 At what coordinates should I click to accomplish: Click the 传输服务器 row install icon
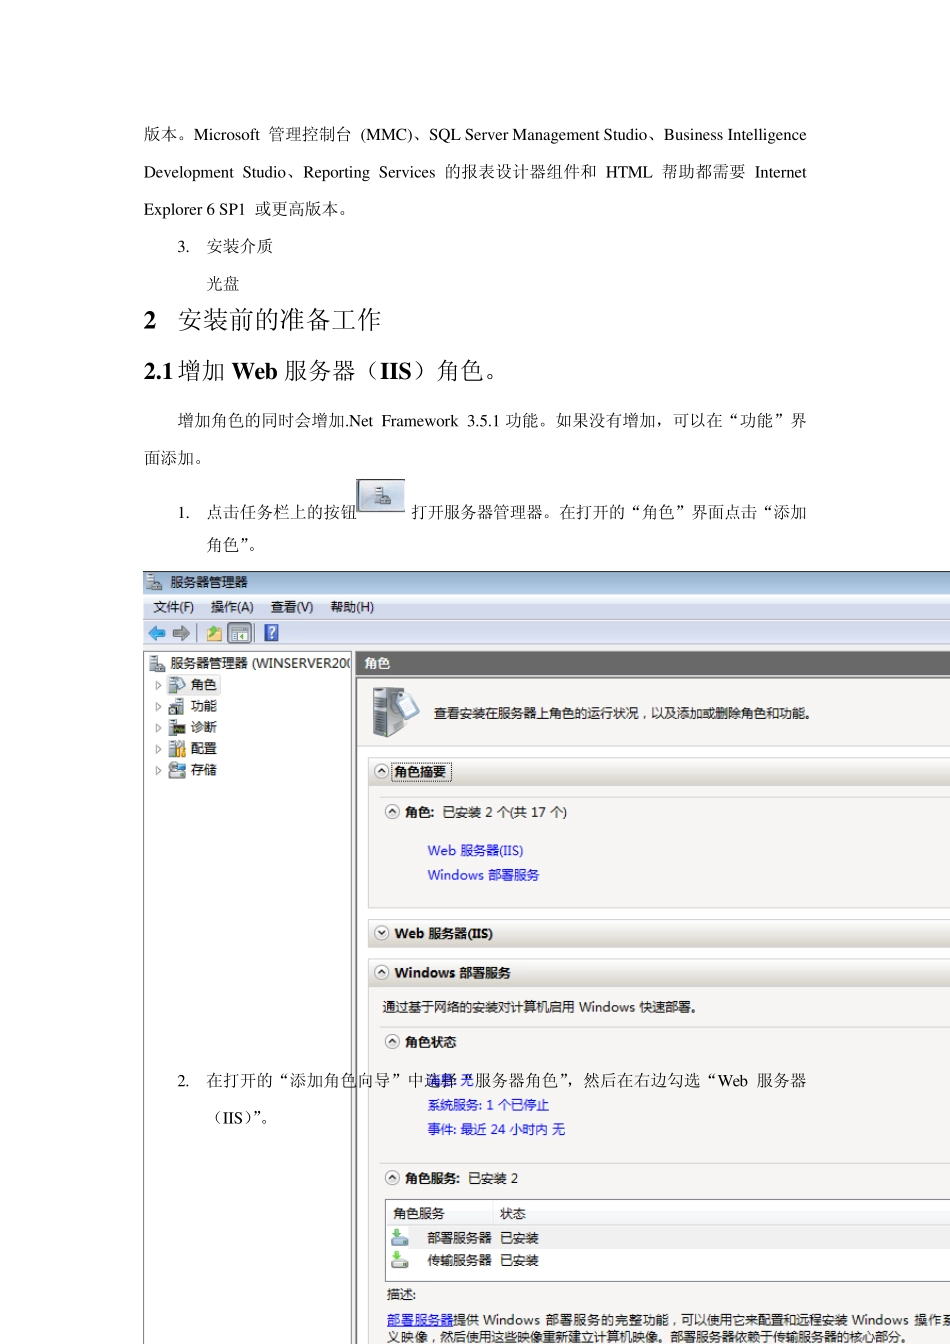400,1260
